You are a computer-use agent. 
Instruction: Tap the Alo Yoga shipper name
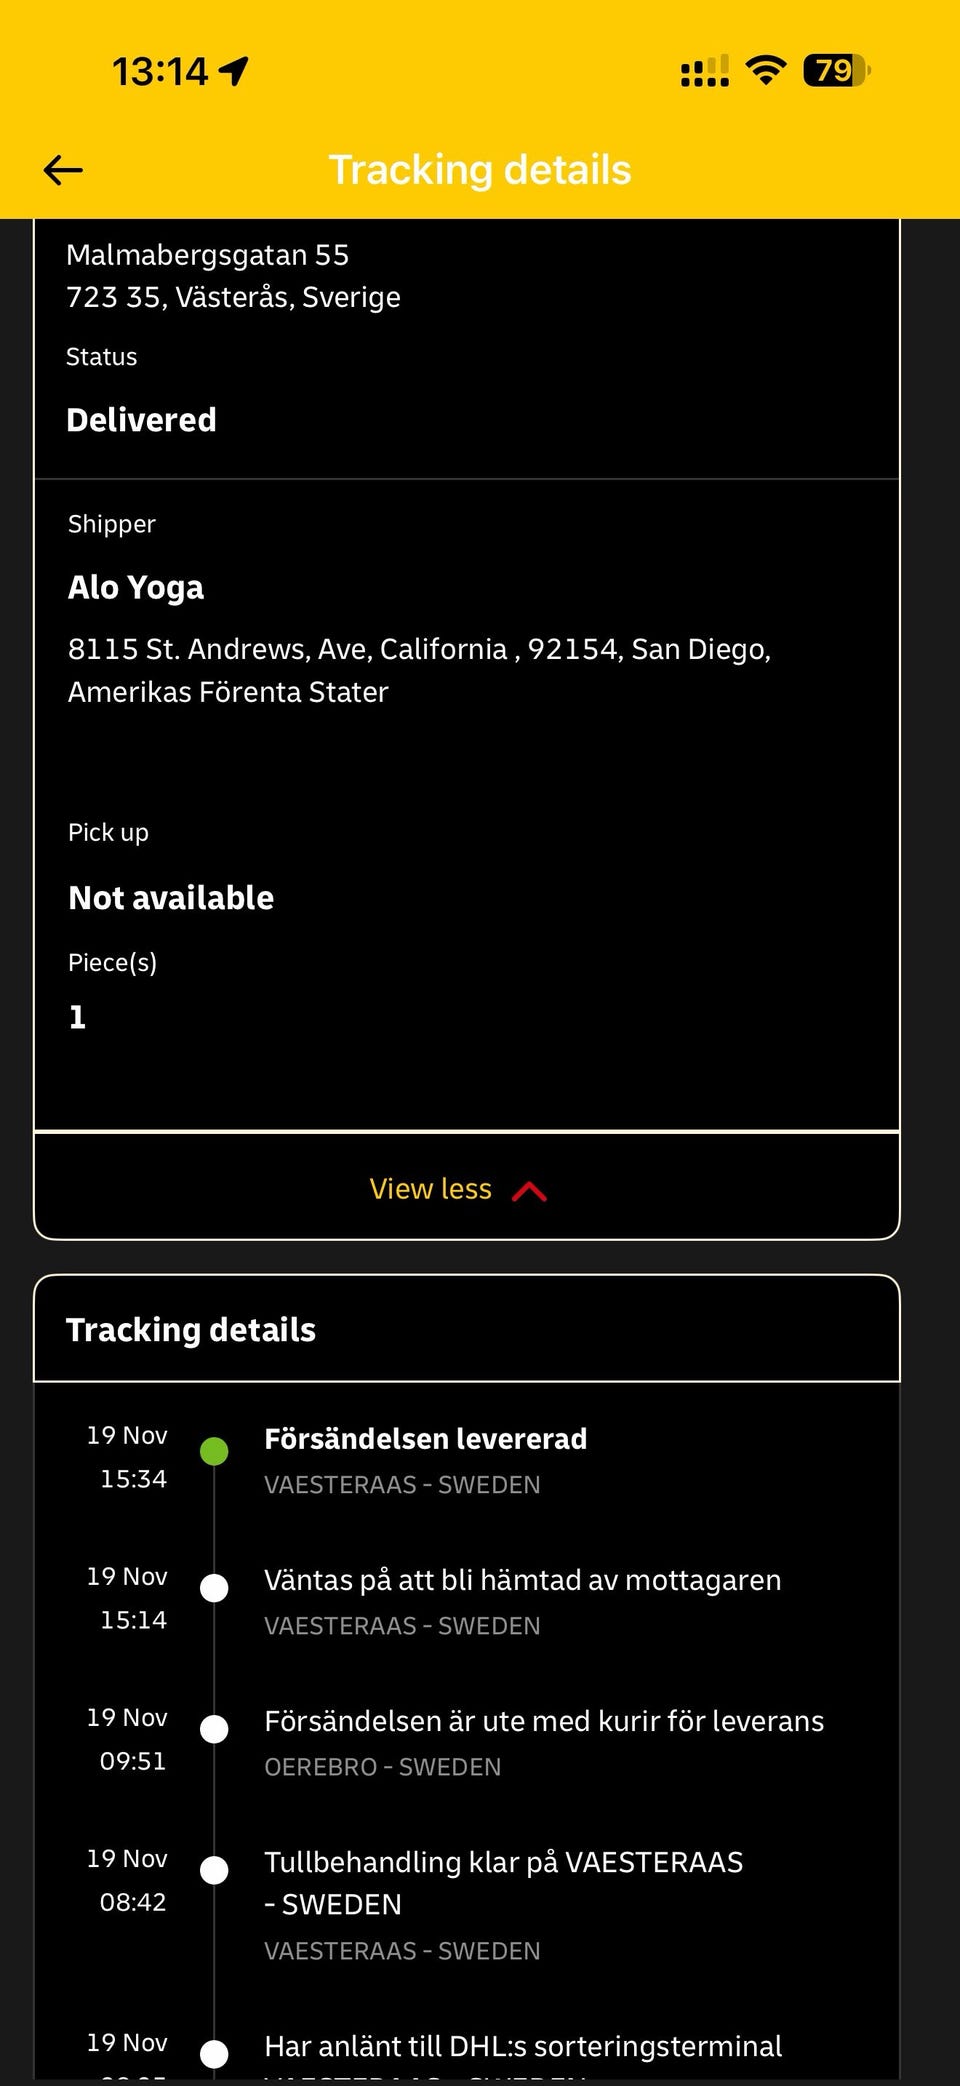tap(136, 588)
